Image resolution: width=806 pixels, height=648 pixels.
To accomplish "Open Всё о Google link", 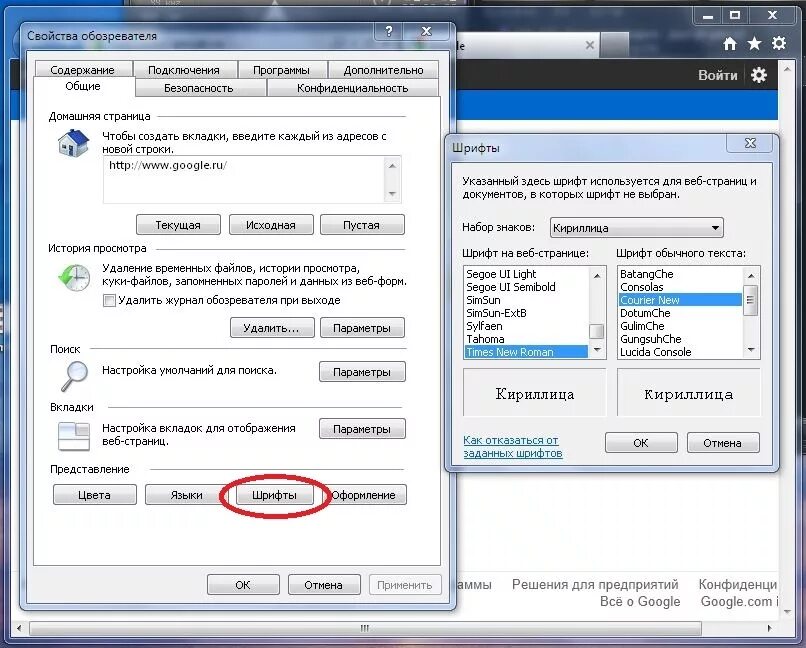I will click(x=640, y=601).
